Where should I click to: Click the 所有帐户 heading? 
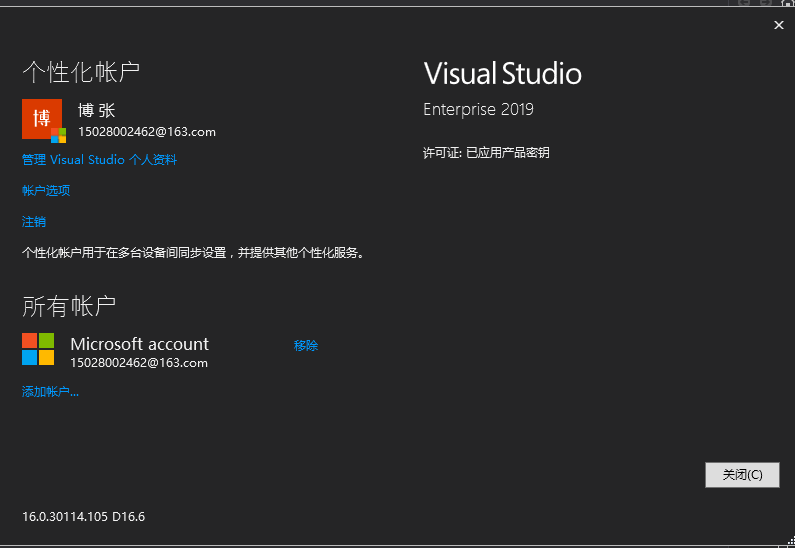click(69, 306)
